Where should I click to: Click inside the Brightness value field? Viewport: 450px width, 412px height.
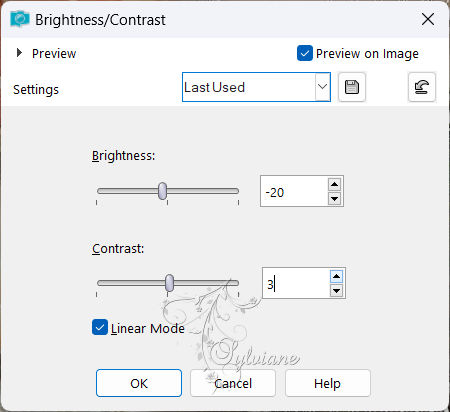click(x=294, y=191)
